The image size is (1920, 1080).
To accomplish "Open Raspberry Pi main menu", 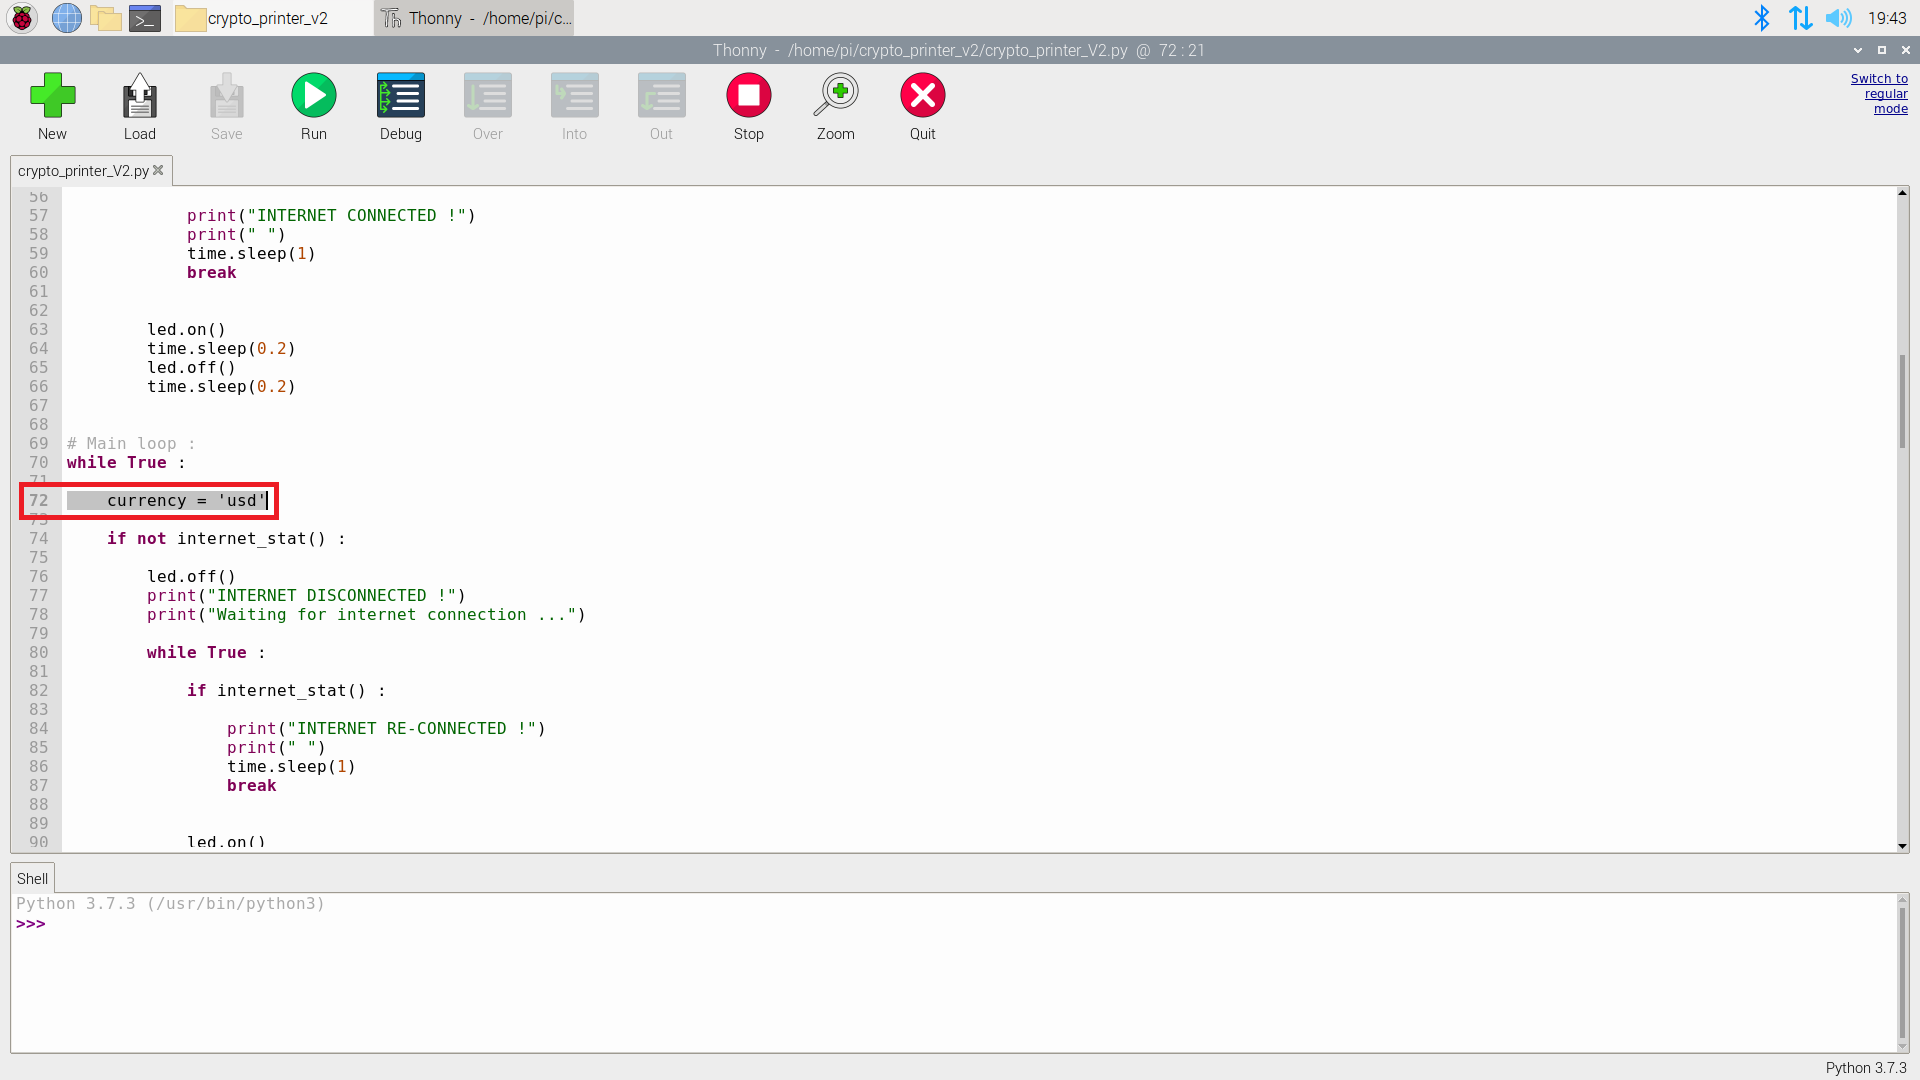I will click(22, 18).
